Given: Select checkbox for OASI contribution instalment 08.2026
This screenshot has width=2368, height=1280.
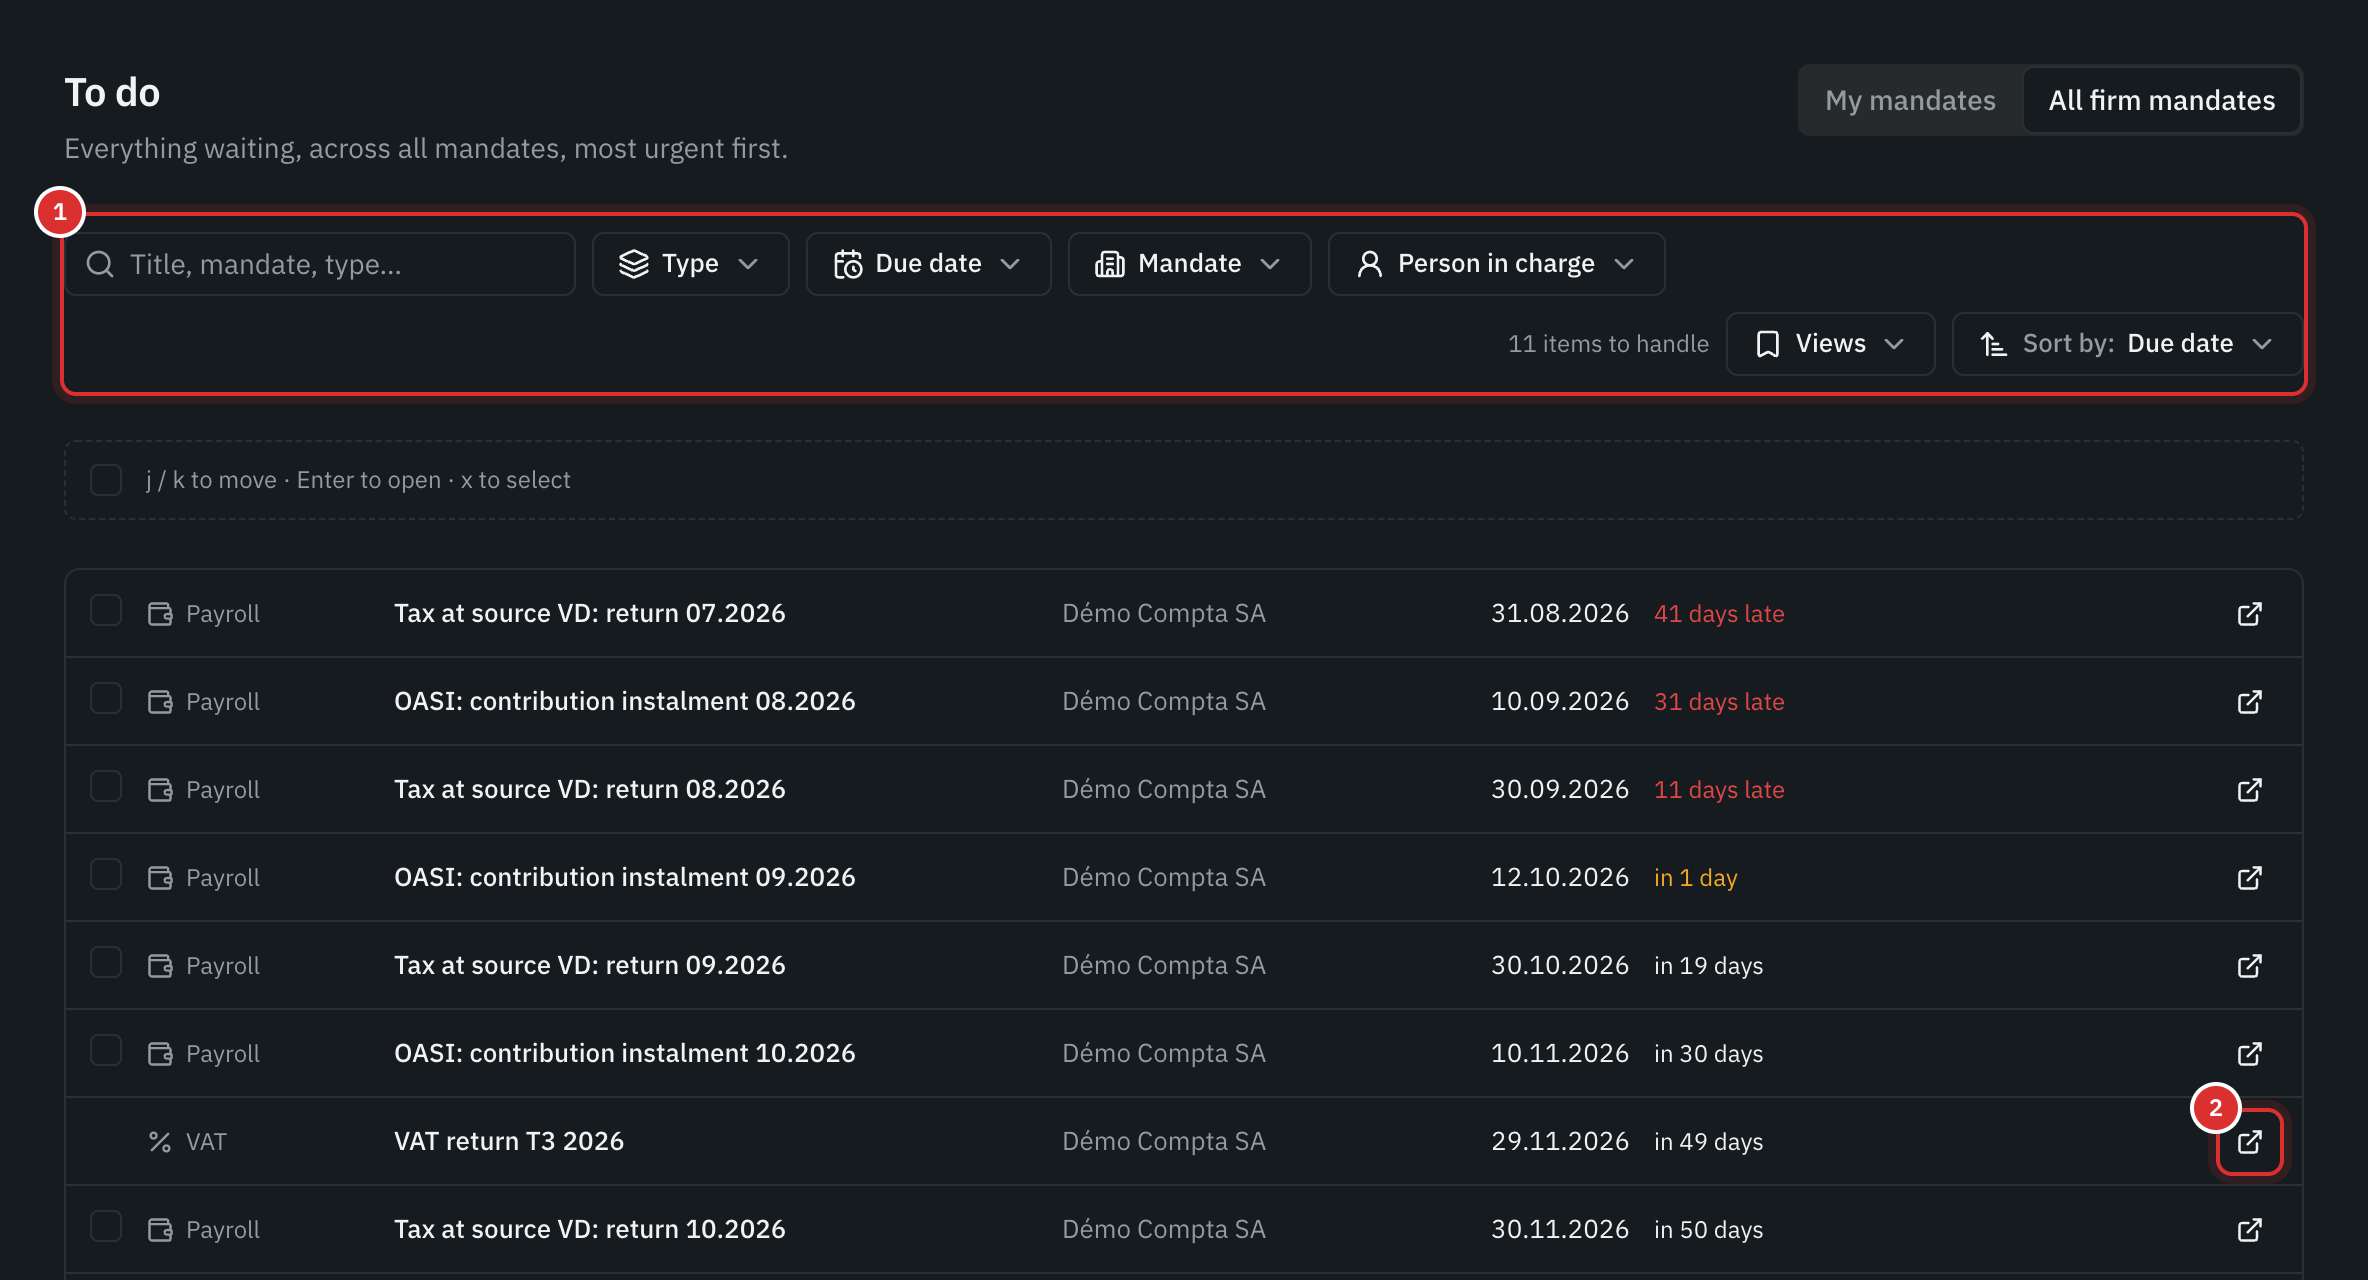Looking at the screenshot, I should (106, 698).
